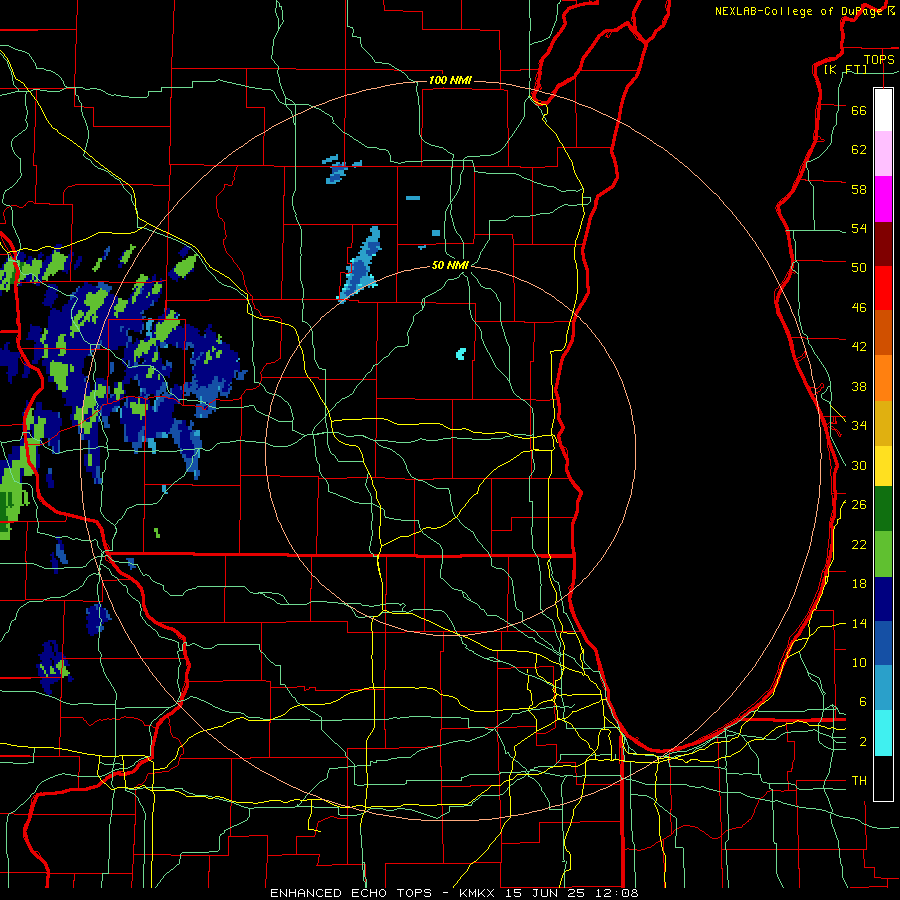Click the ENHANCED ECHO TOPS caption text
900x900 pixels.
[351, 893]
